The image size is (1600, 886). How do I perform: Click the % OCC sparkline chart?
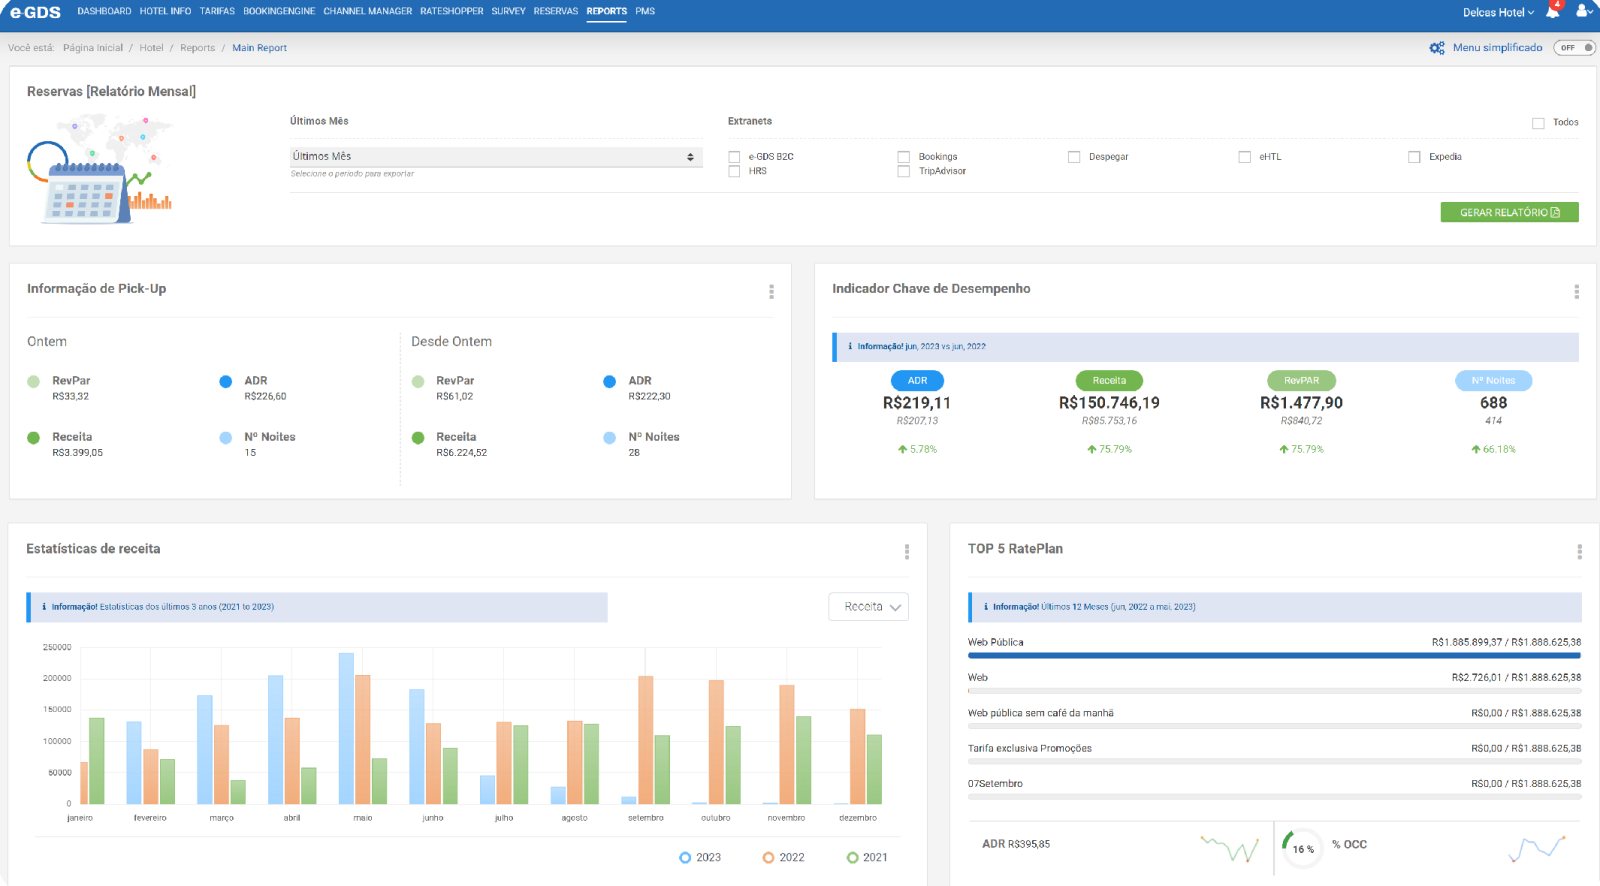(x=1537, y=848)
